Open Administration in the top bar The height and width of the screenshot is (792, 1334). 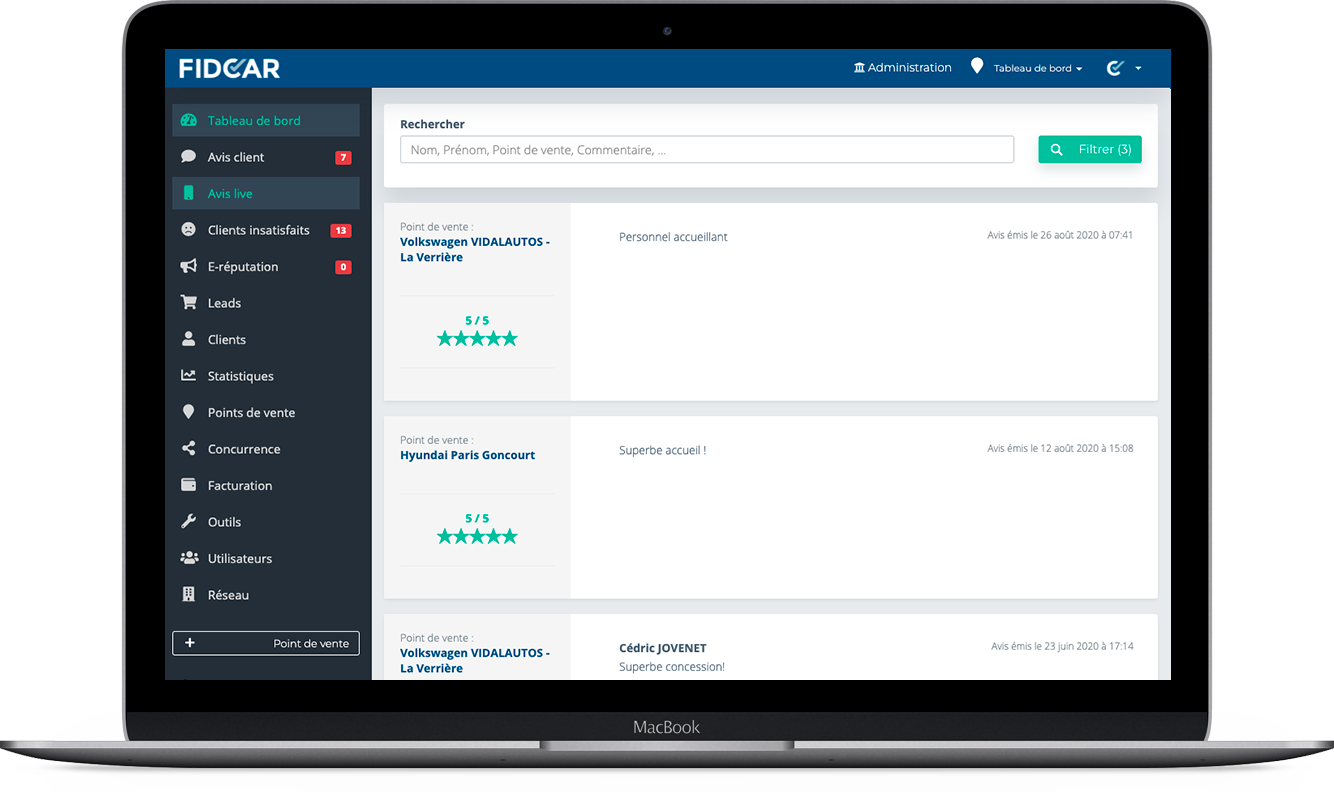pos(902,68)
